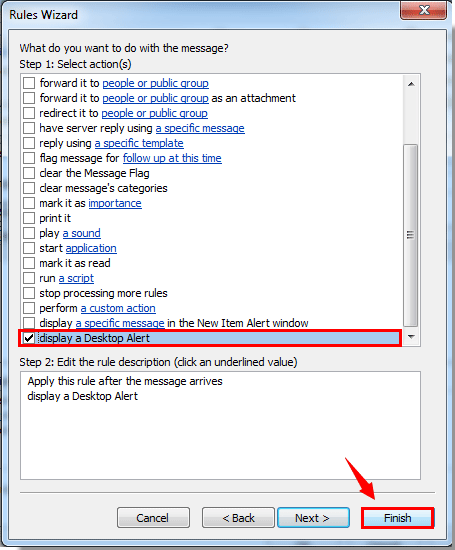Click the Finish button
The height and width of the screenshot is (550, 455).
[397, 518]
